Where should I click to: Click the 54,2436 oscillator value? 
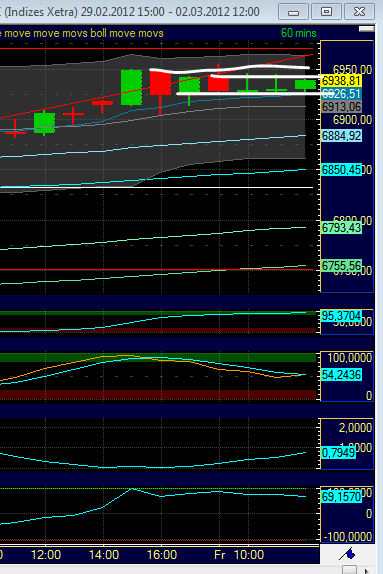coord(341,375)
